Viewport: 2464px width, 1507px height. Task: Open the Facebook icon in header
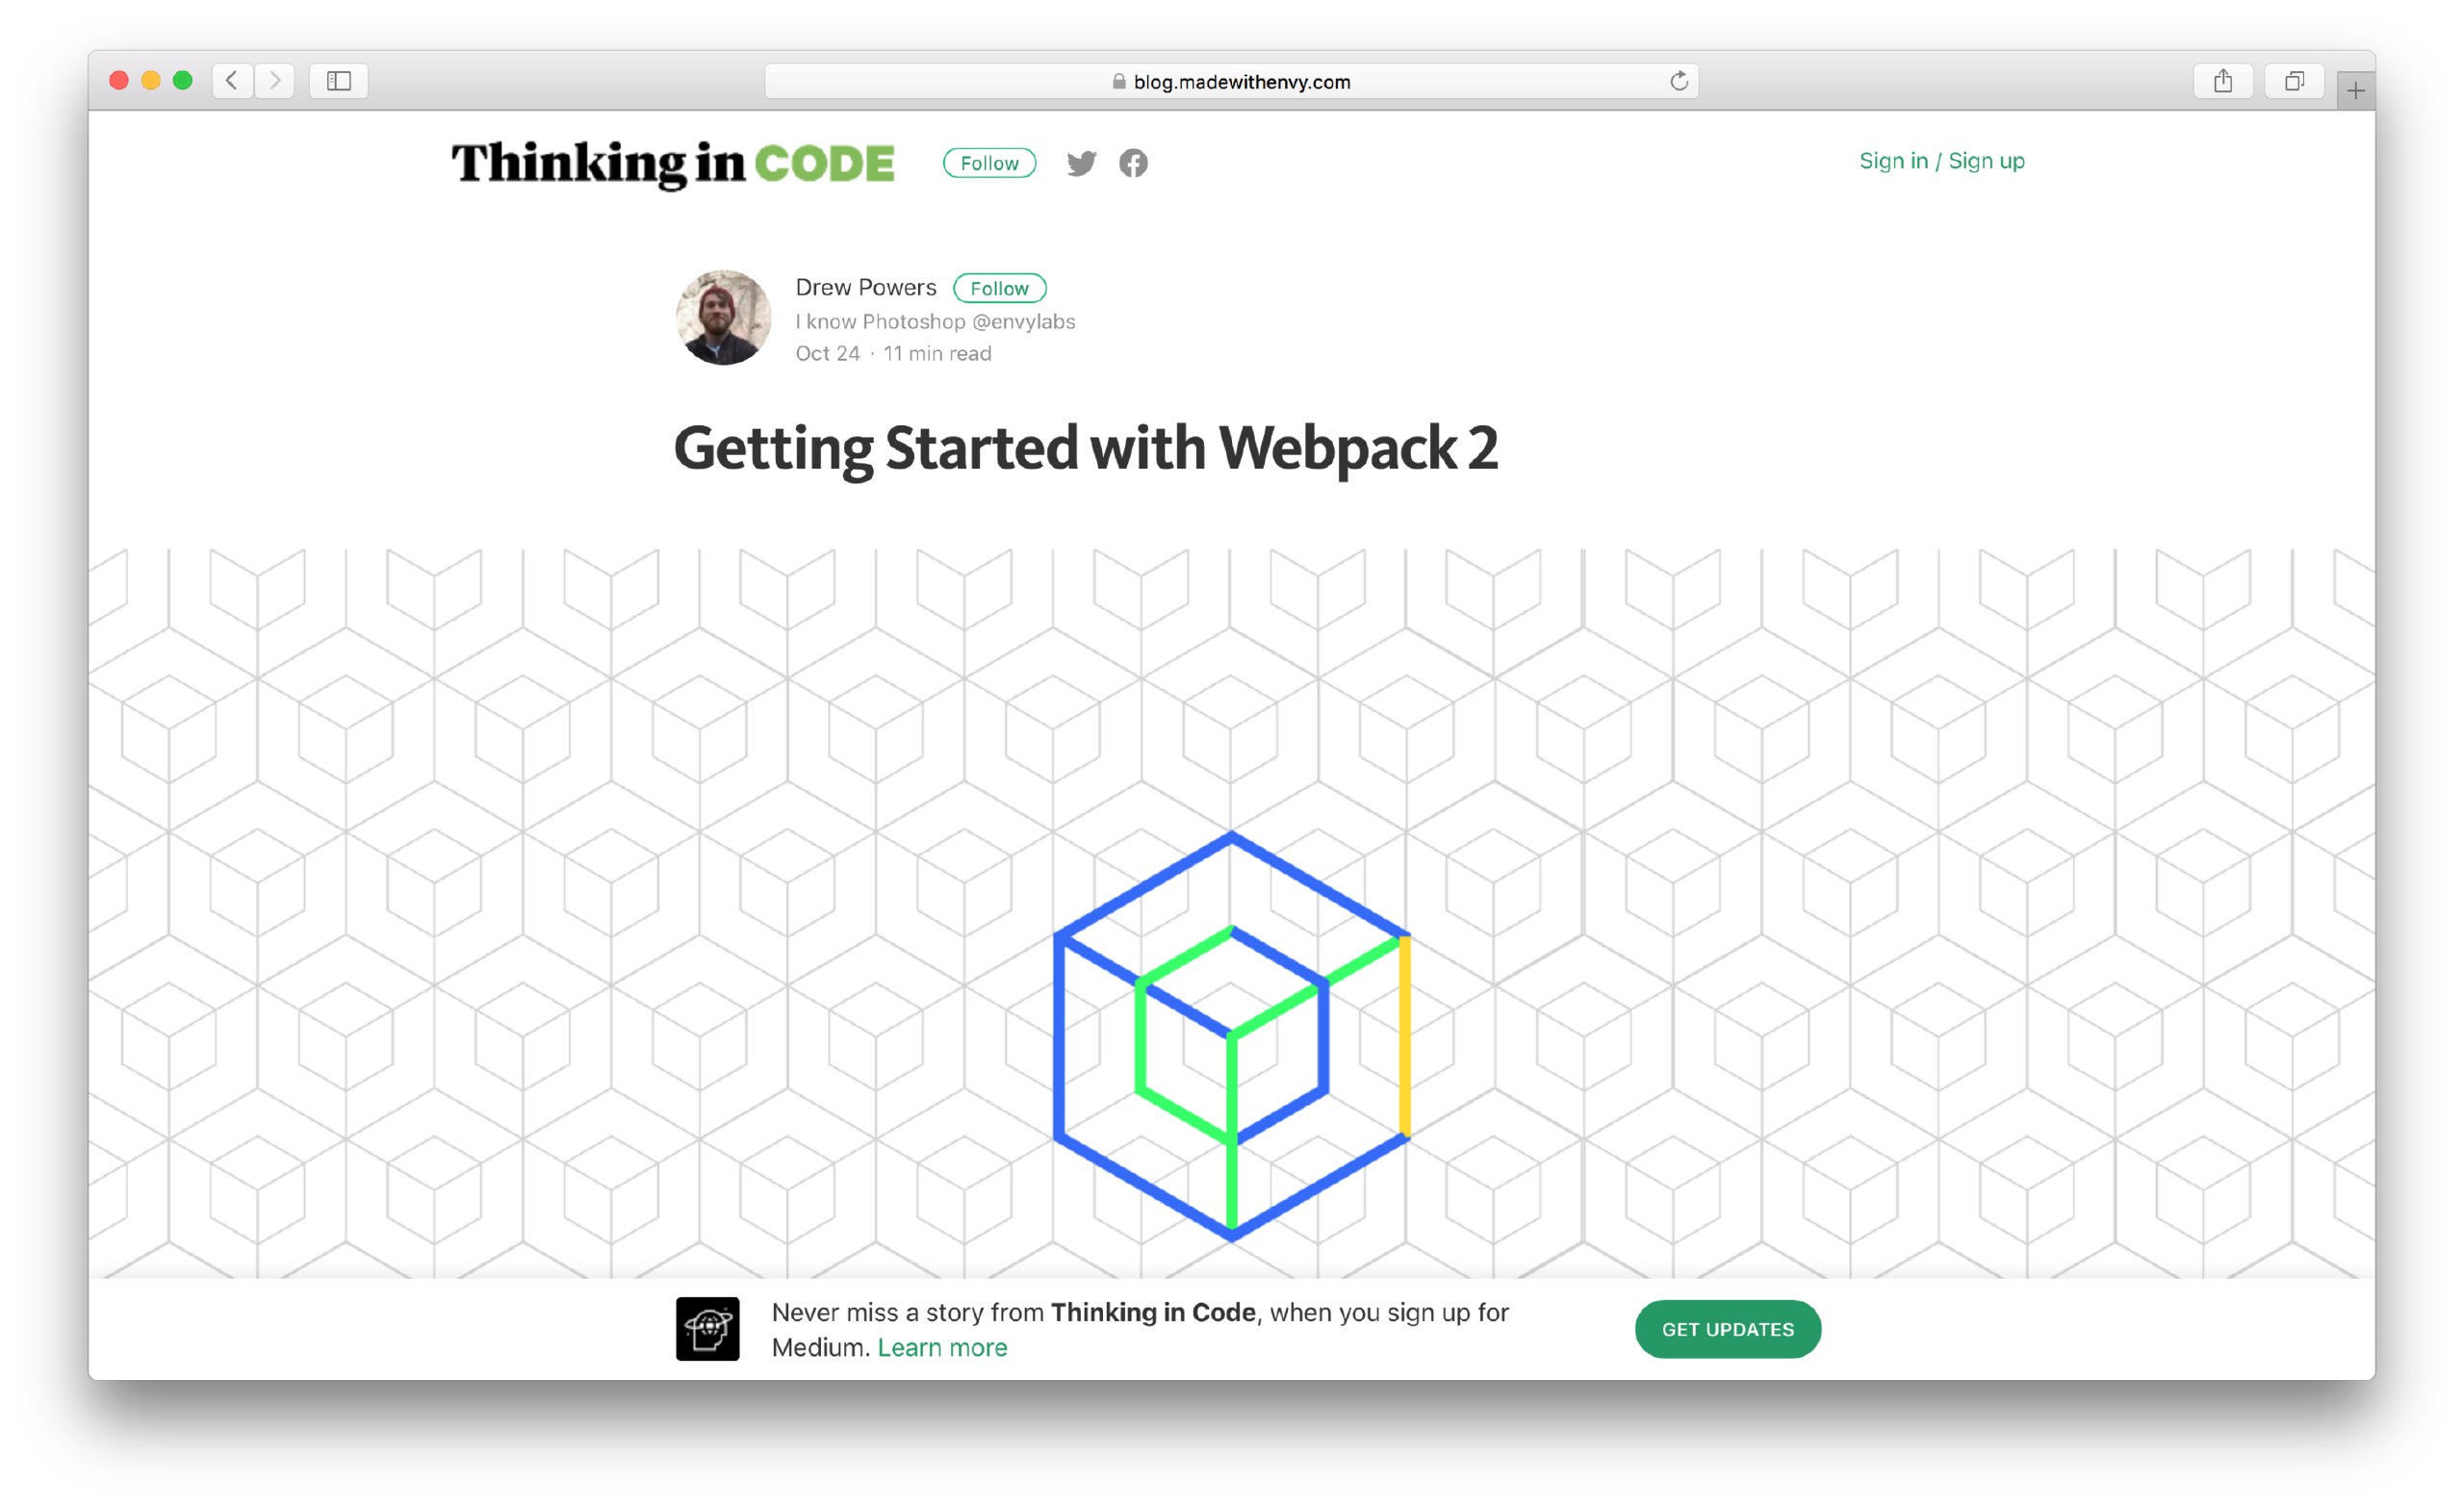coord(1133,163)
